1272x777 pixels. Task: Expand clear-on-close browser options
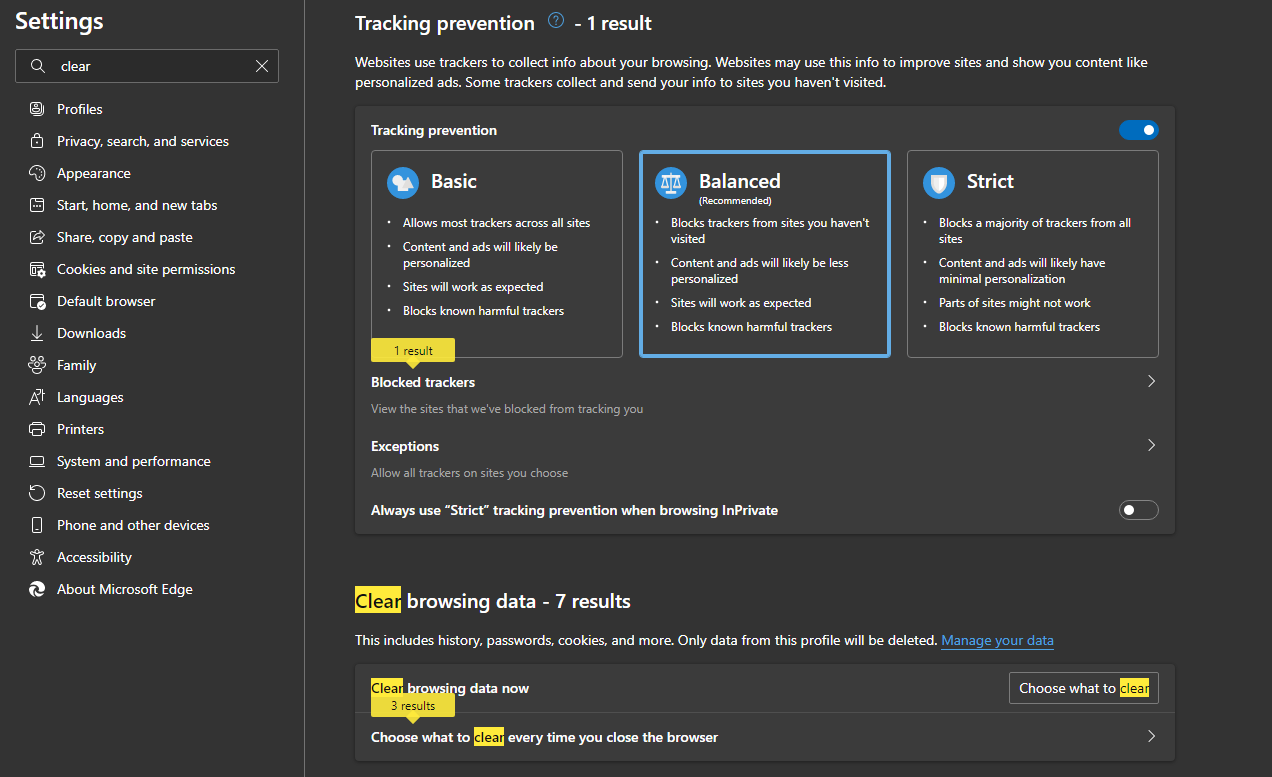[1151, 737]
